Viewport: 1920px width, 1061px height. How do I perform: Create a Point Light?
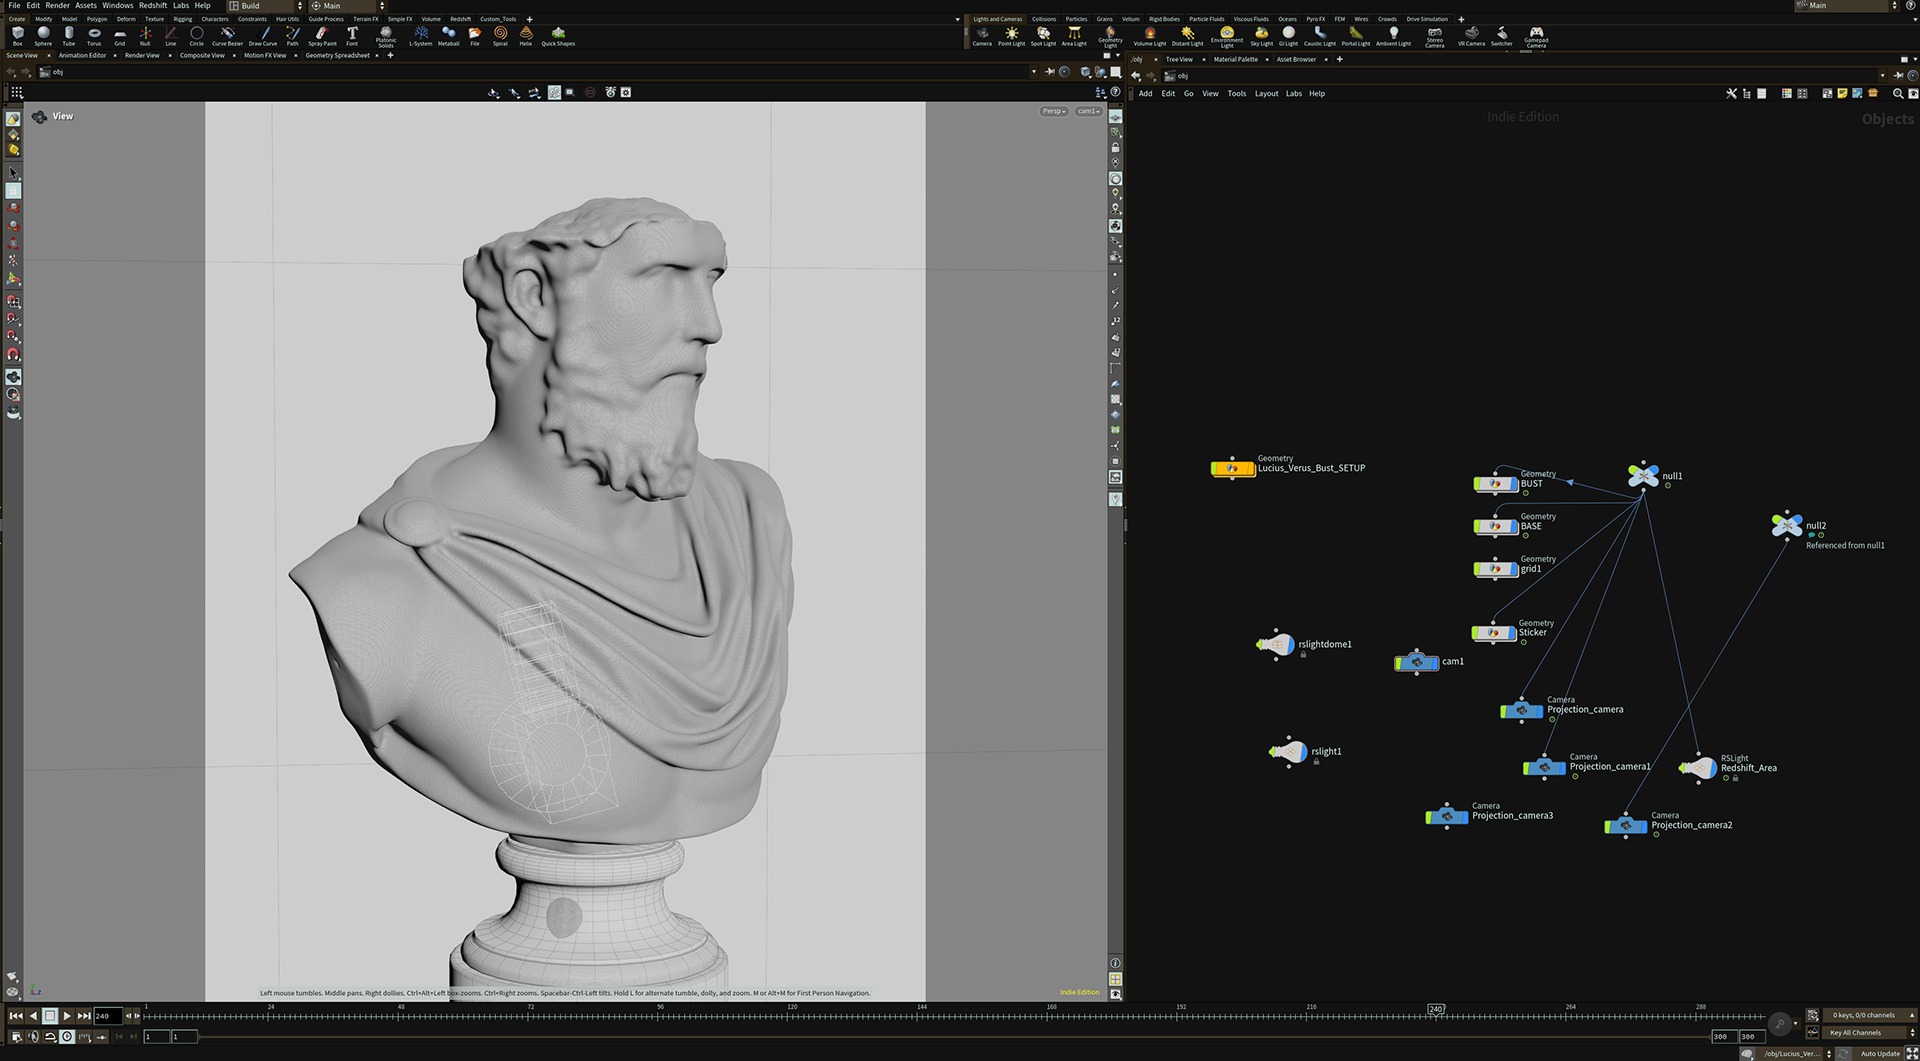tap(1012, 36)
